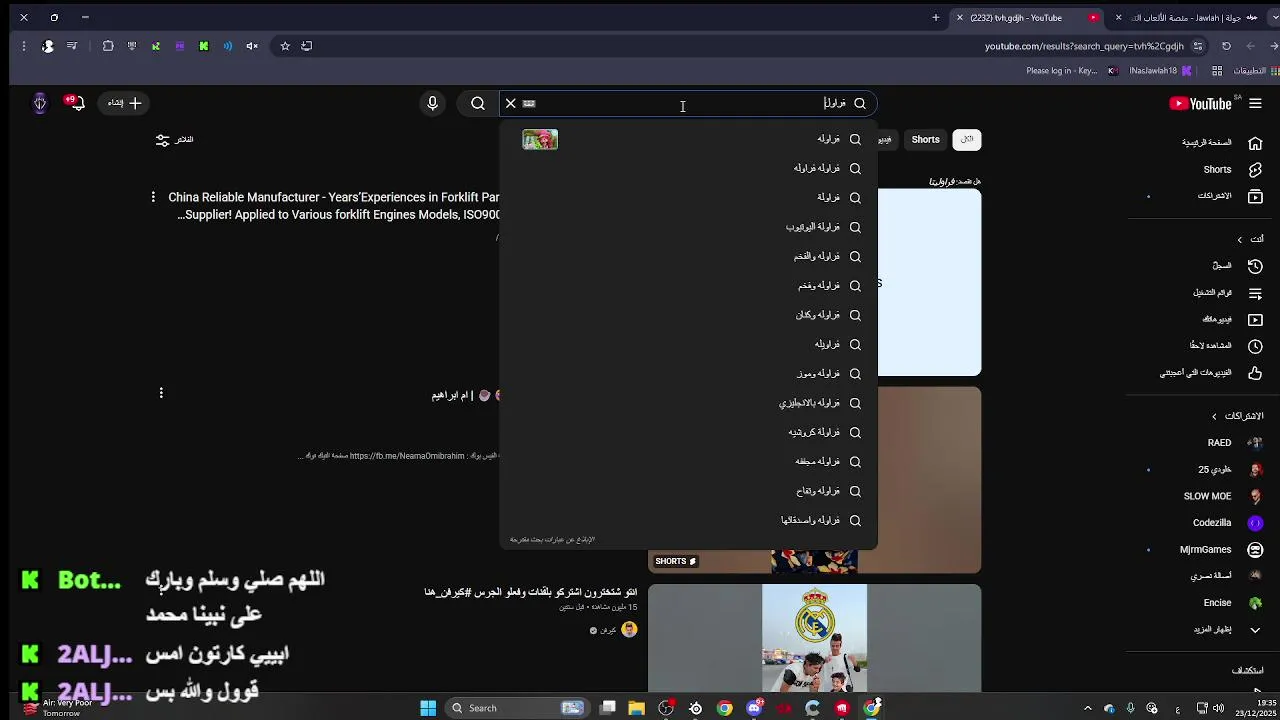
Task: Select the suggestion 'فراوله مجففه'
Action: coord(688,462)
